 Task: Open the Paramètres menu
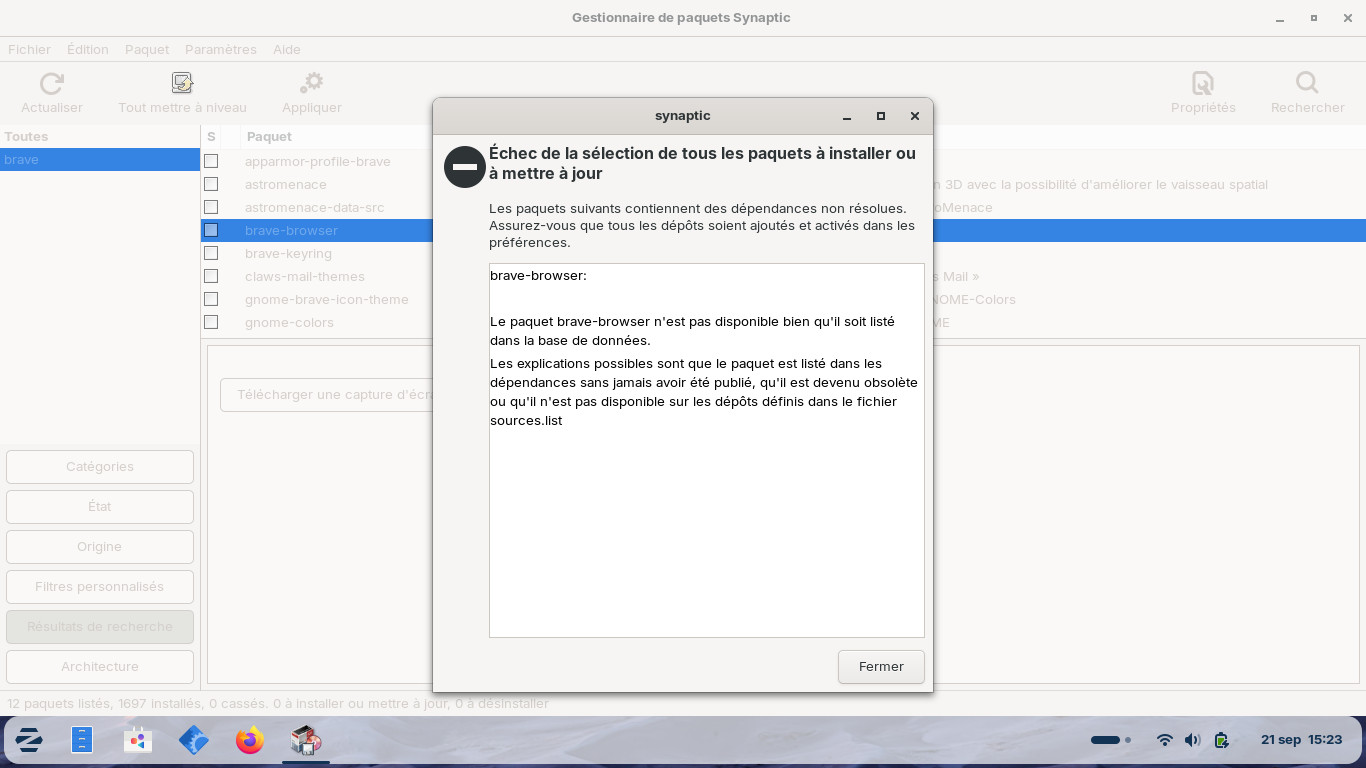click(220, 49)
